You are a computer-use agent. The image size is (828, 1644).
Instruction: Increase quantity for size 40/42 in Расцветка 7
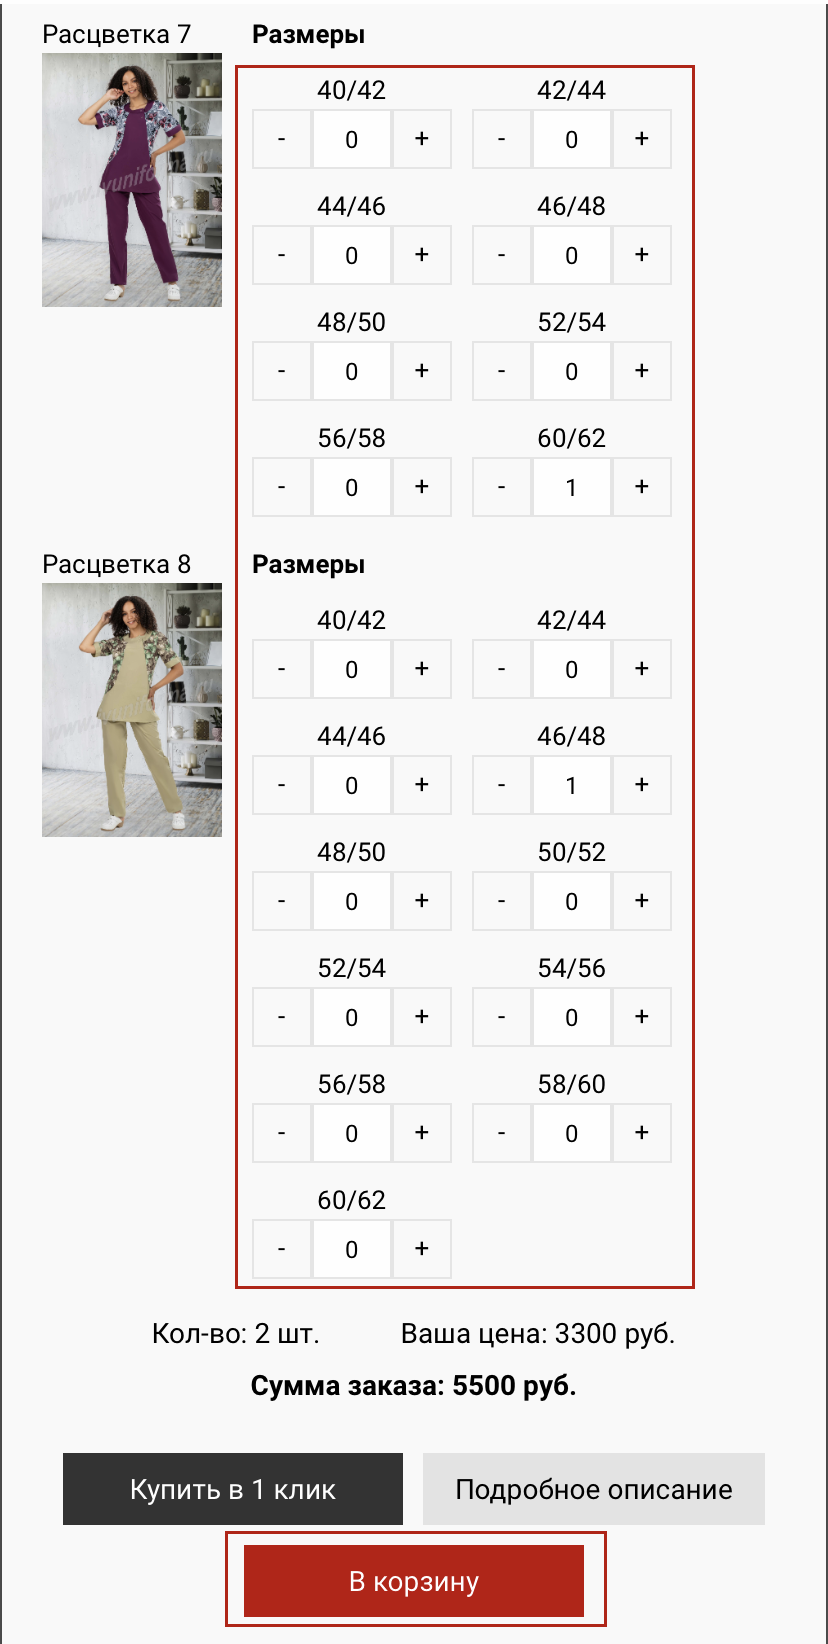point(421,139)
